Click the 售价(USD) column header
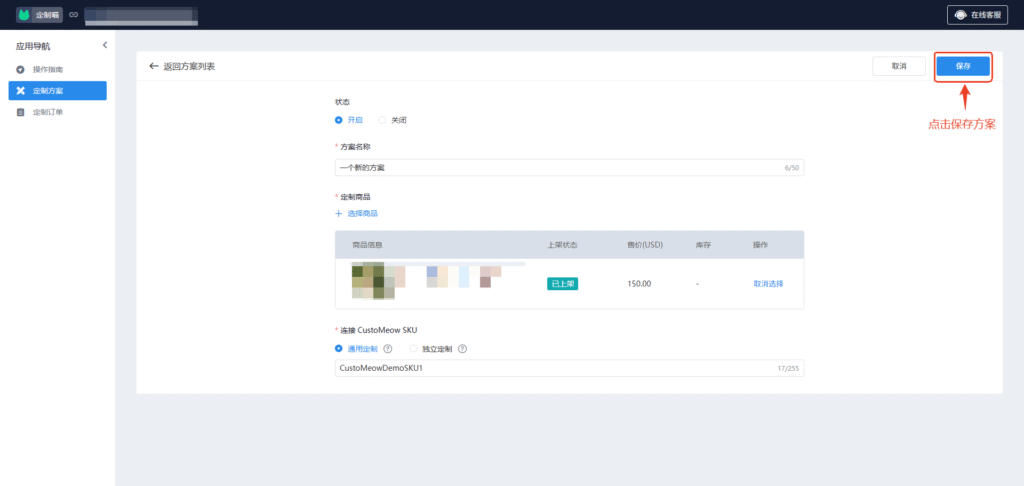 click(x=645, y=245)
